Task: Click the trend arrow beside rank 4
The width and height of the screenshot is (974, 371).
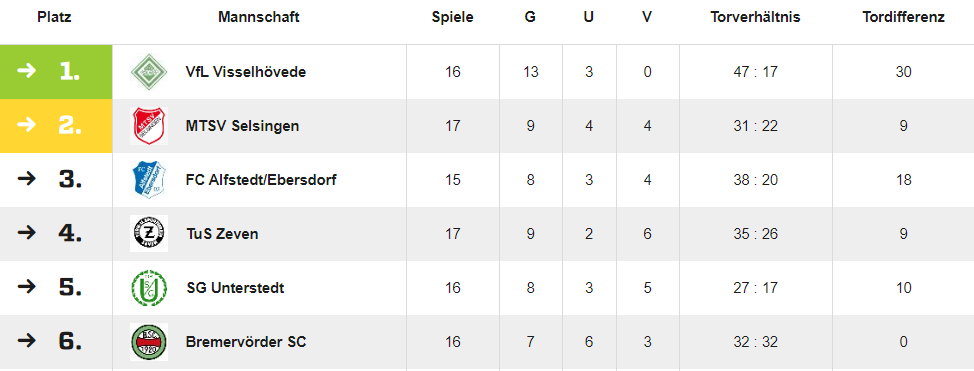Action: tap(27, 233)
